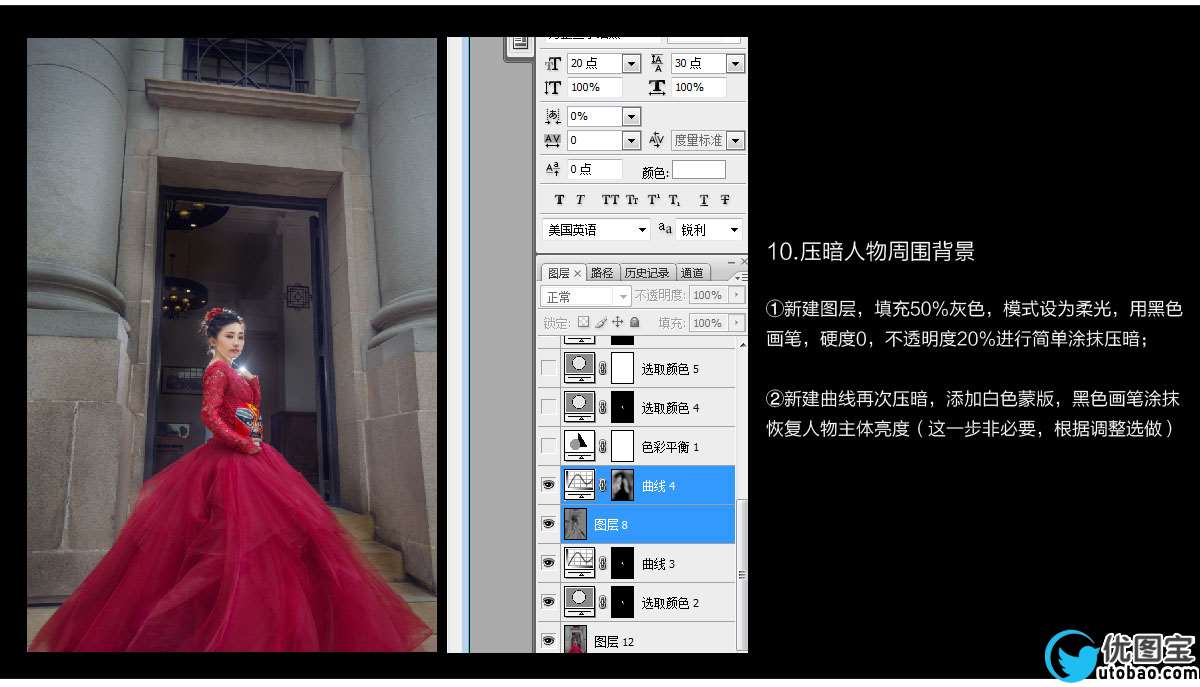Click the kerning icon beside 度量标准
Viewport: 1200px width, 687px height.
tap(657, 140)
